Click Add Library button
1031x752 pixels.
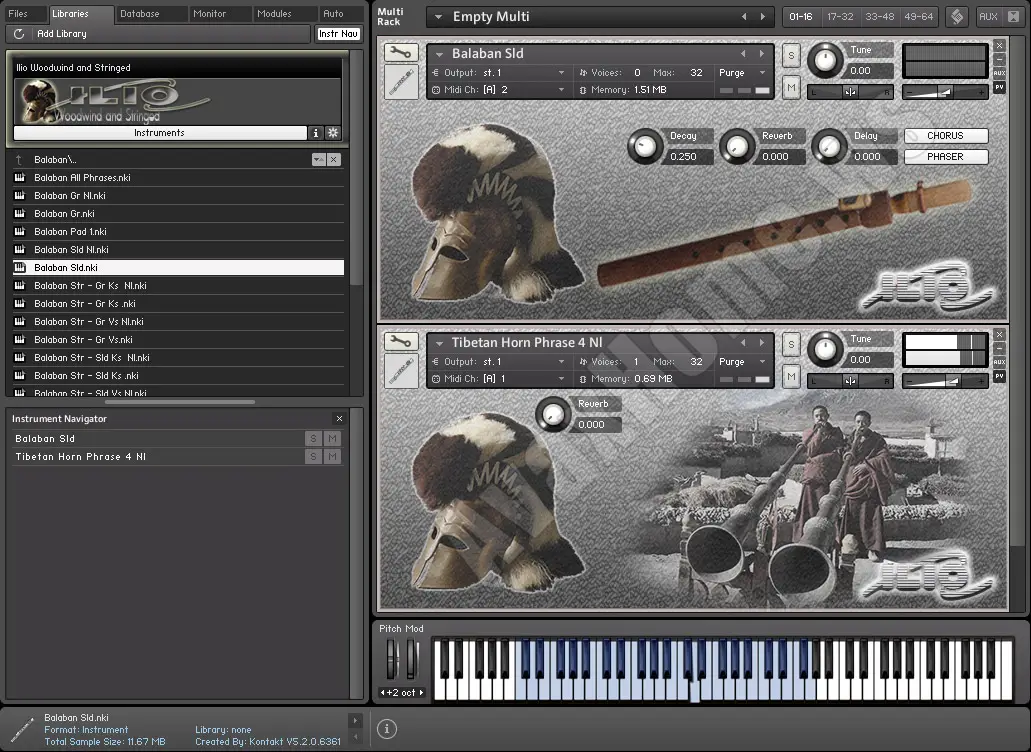point(62,34)
